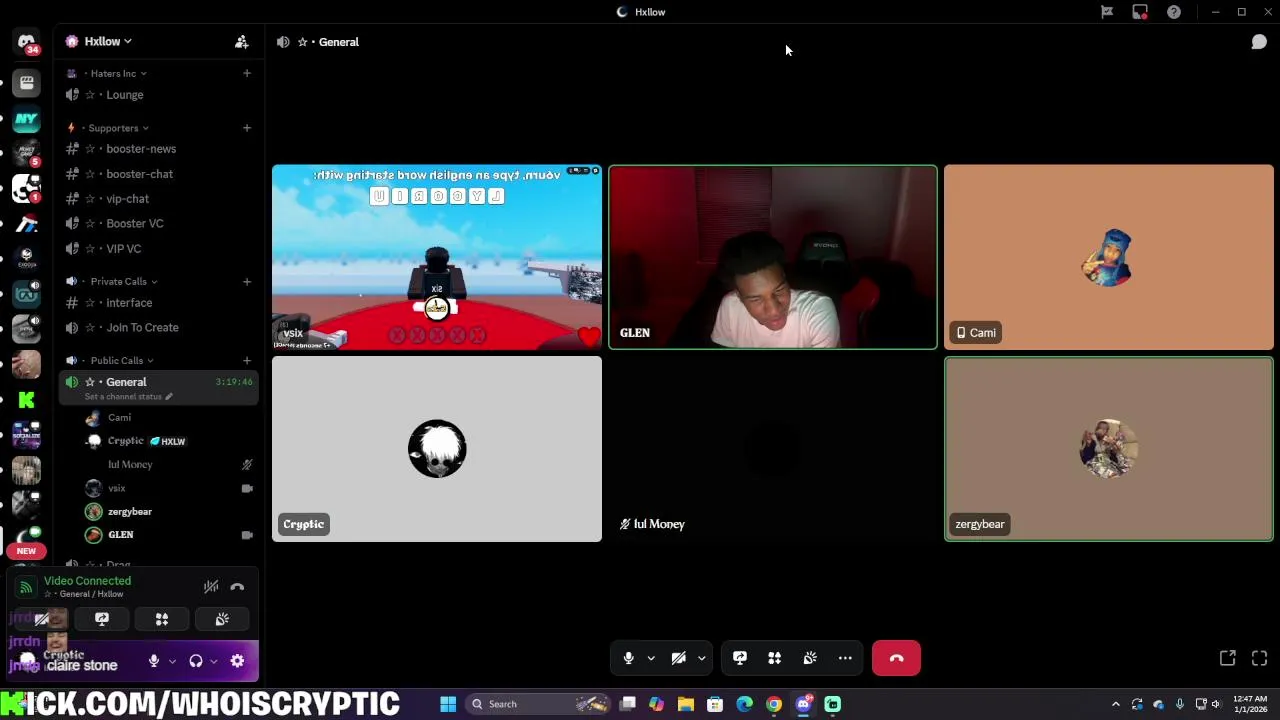The width and height of the screenshot is (1280, 720).
Task: Toggle camera in the call controls
Action: click(x=678, y=658)
